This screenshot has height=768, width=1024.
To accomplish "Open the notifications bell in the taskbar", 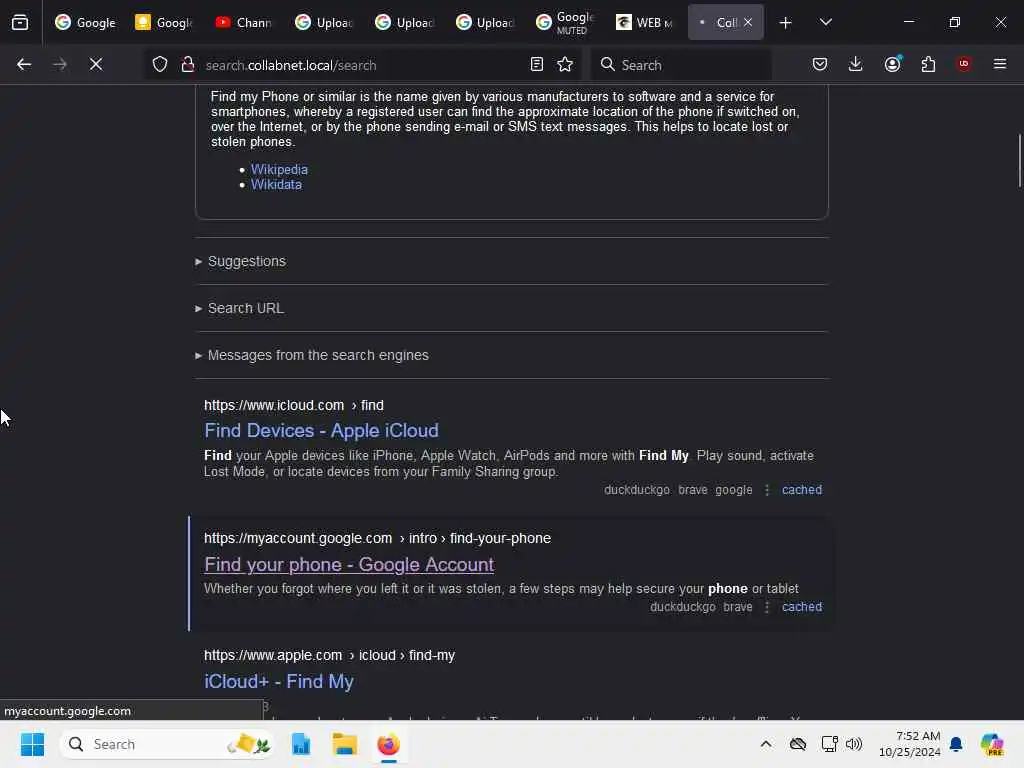I will point(956,744).
